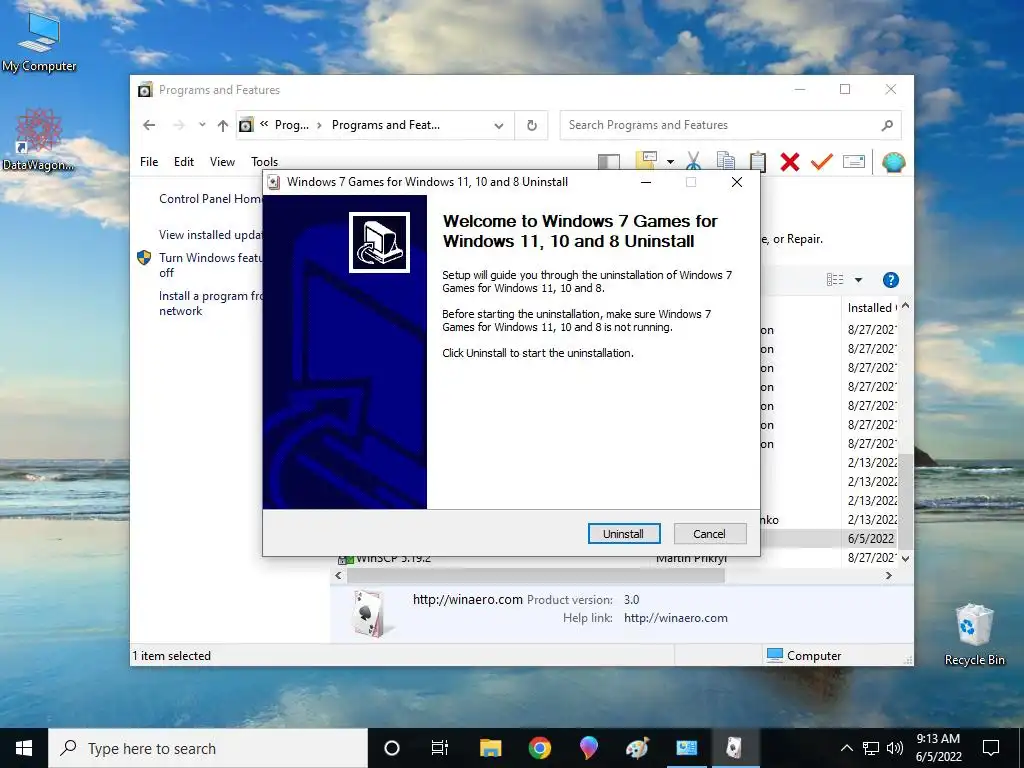The image size is (1024, 768).
Task: Open the notification center icon
Action: click(x=991, y=748)
